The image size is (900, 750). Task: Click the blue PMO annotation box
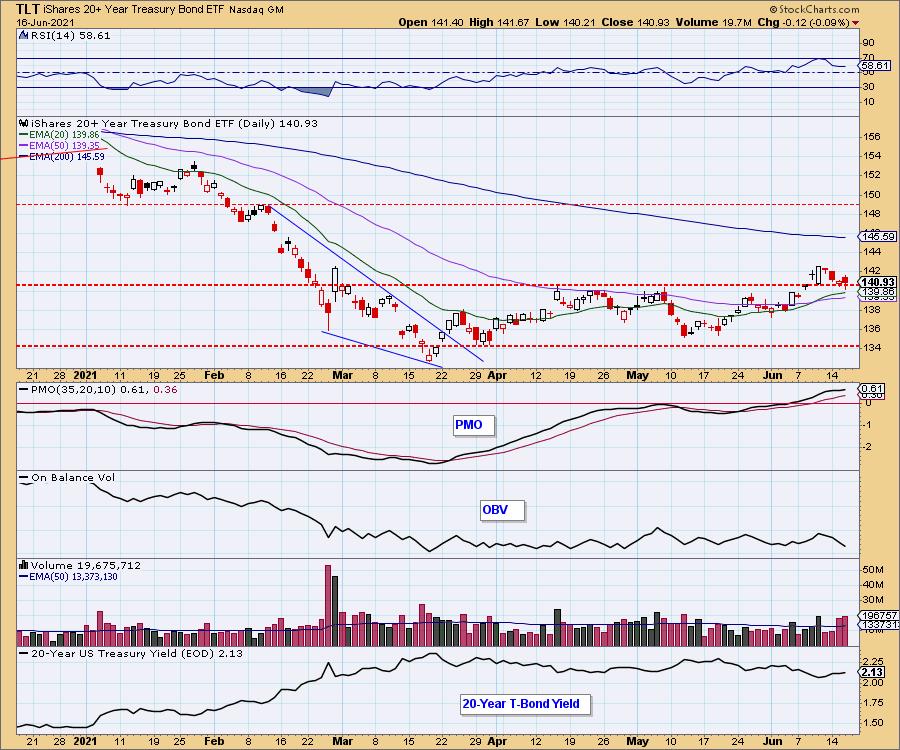click(473, 425)
